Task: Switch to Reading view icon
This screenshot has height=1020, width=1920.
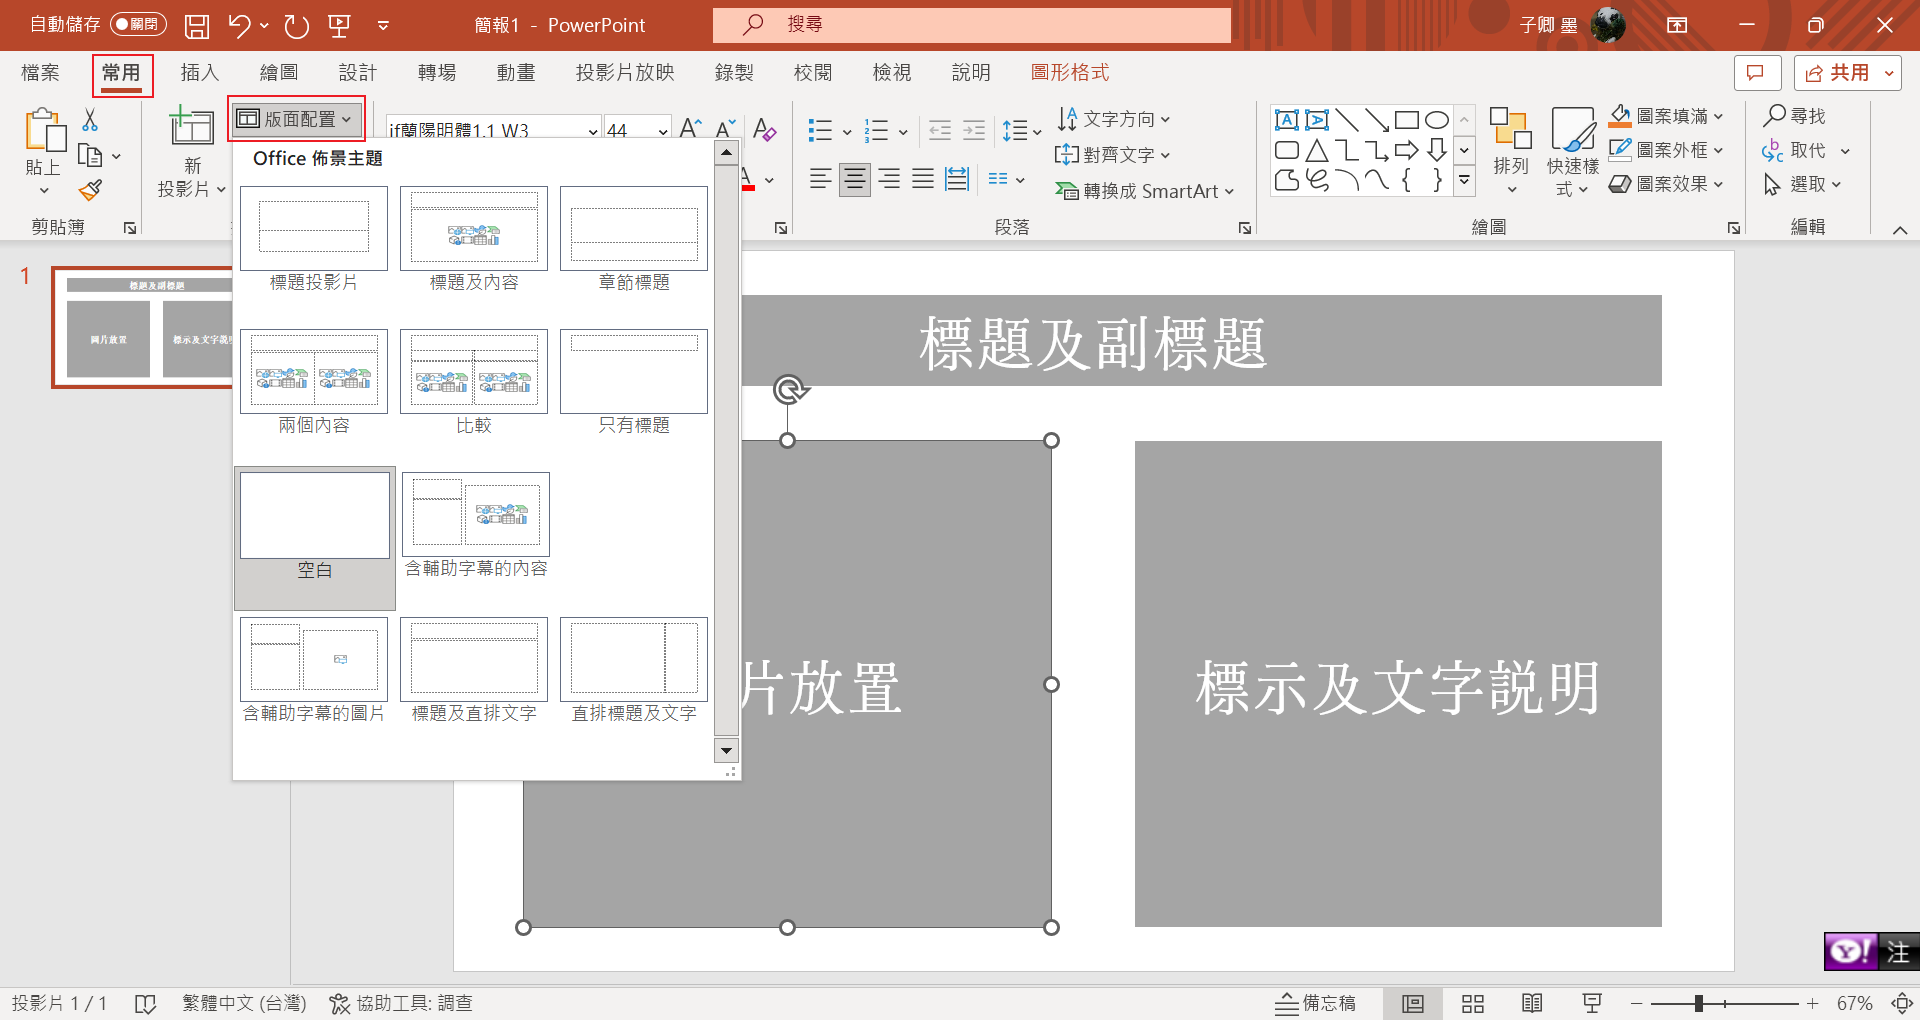Action: (1532, 1003)
